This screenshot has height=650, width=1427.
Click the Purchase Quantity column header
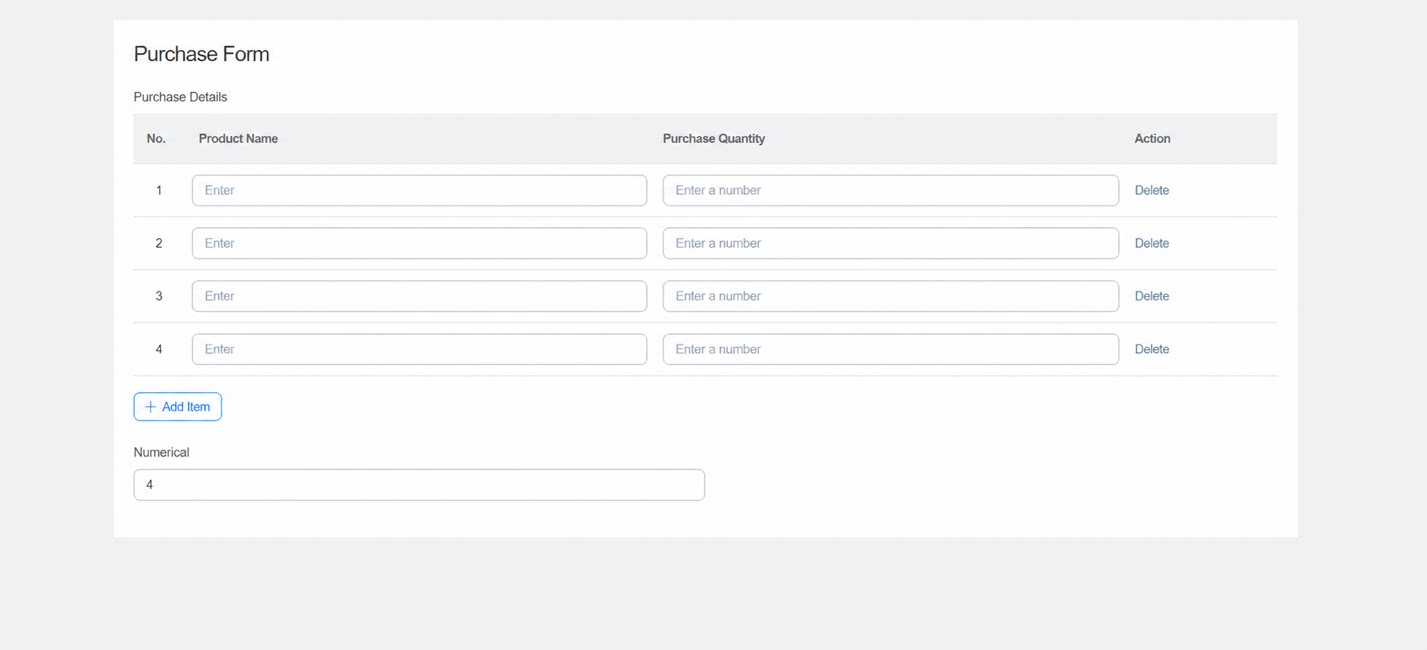[x=714, y=139]
